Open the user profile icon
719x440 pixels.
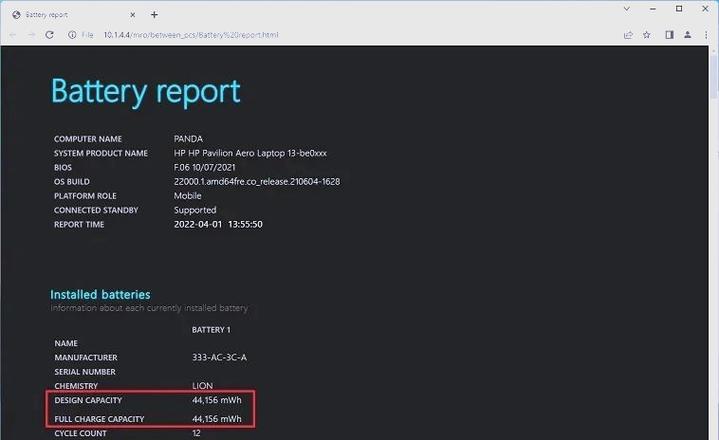coord(687,35)
